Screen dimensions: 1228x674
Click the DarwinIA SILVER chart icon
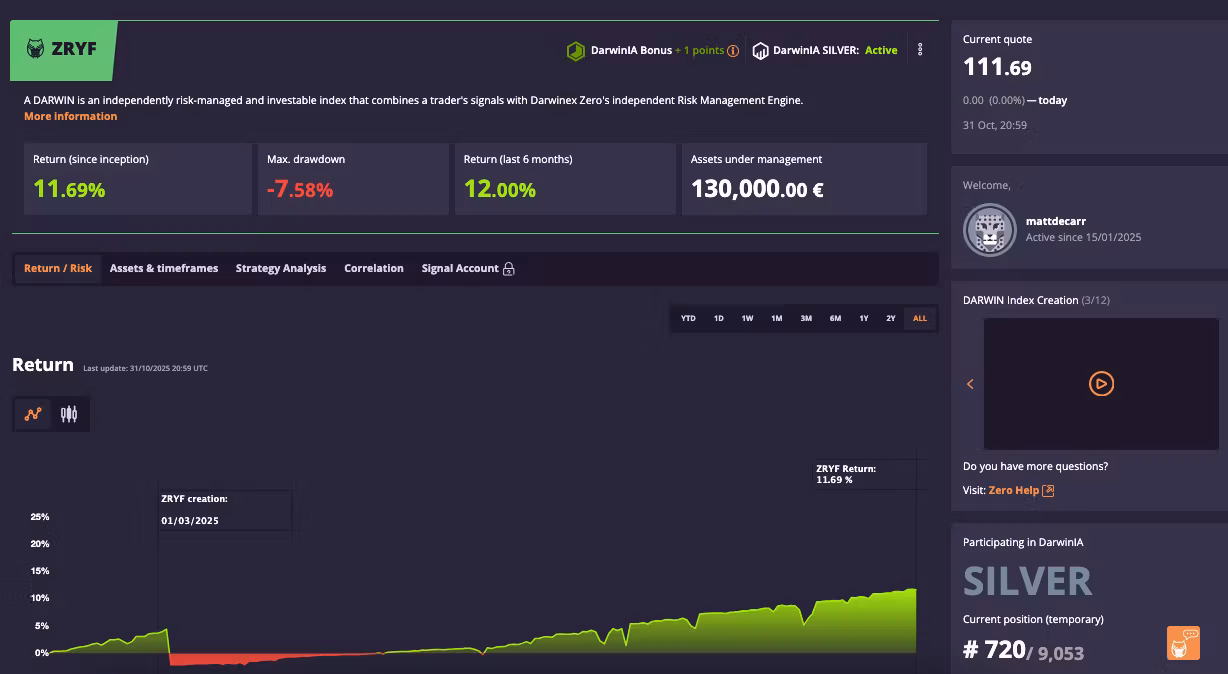click(x=761, y=51)
